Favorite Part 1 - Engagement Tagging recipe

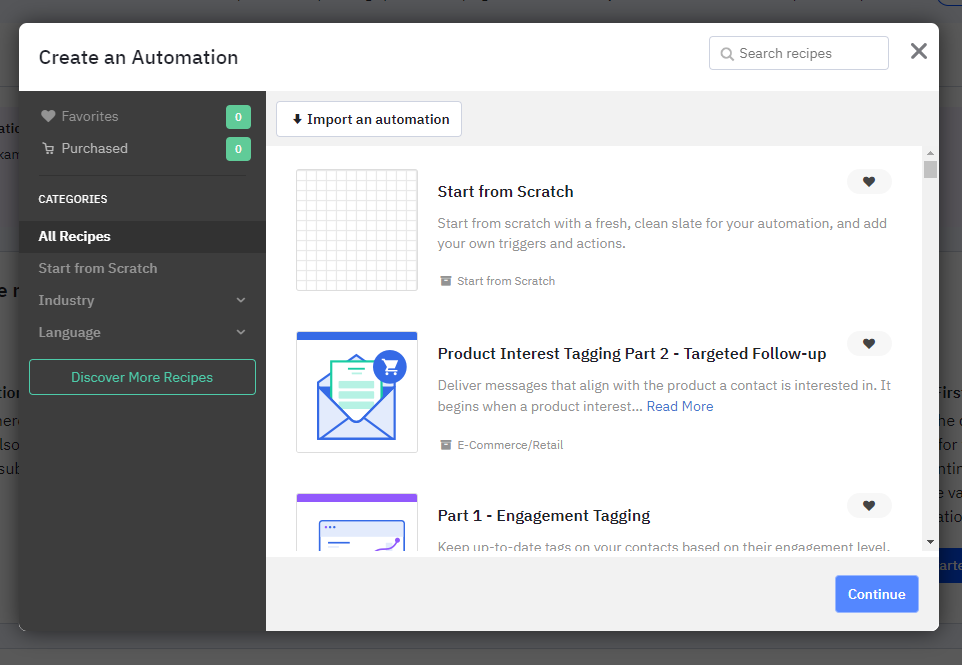tap(868, 506)
